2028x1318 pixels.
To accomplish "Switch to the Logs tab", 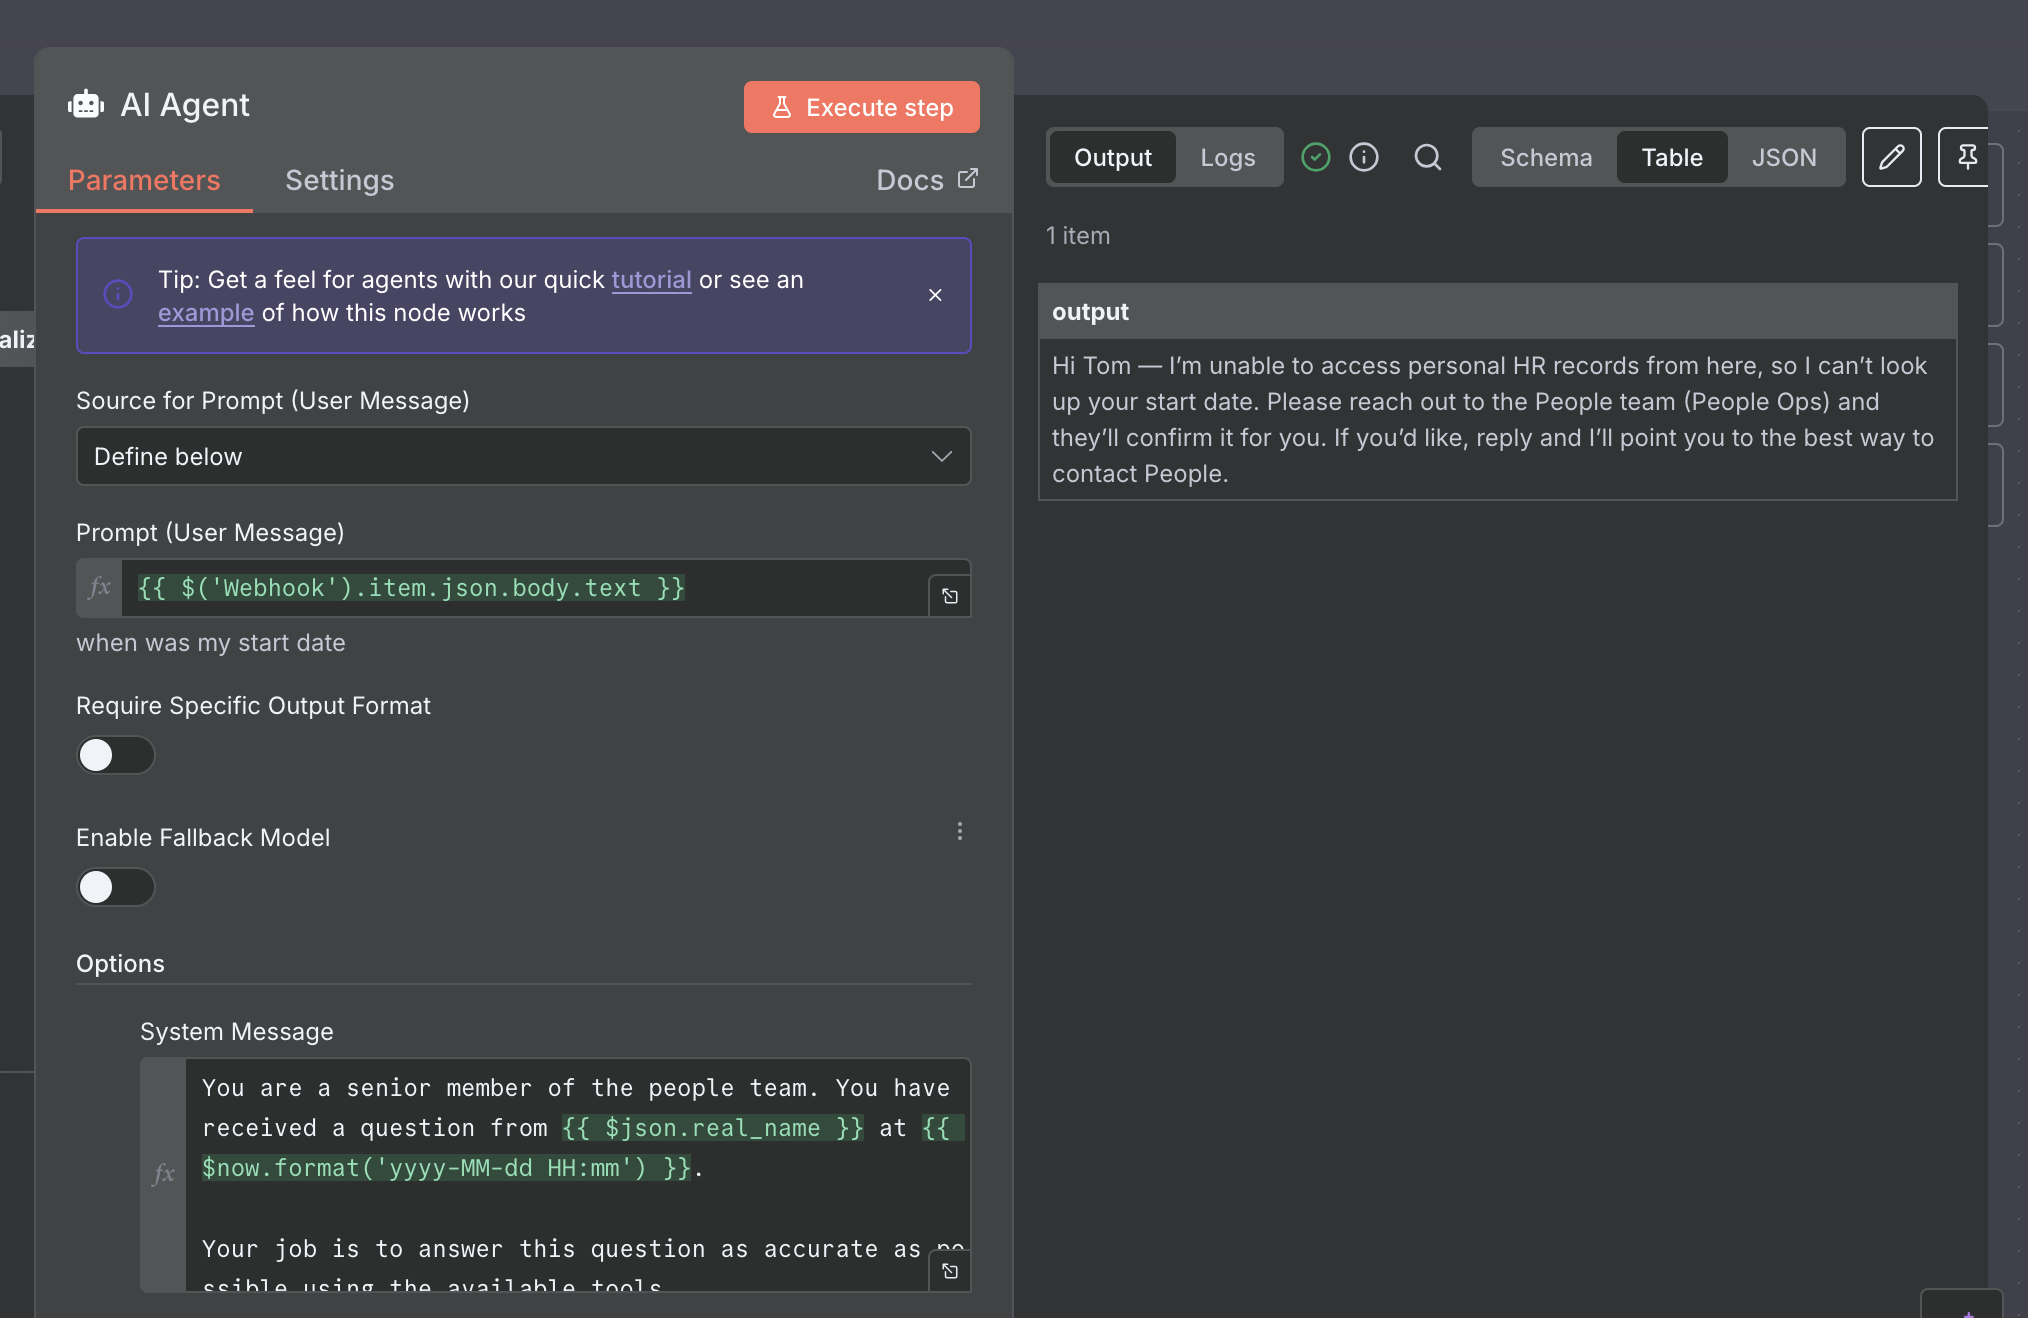I will pos(1227,157).
